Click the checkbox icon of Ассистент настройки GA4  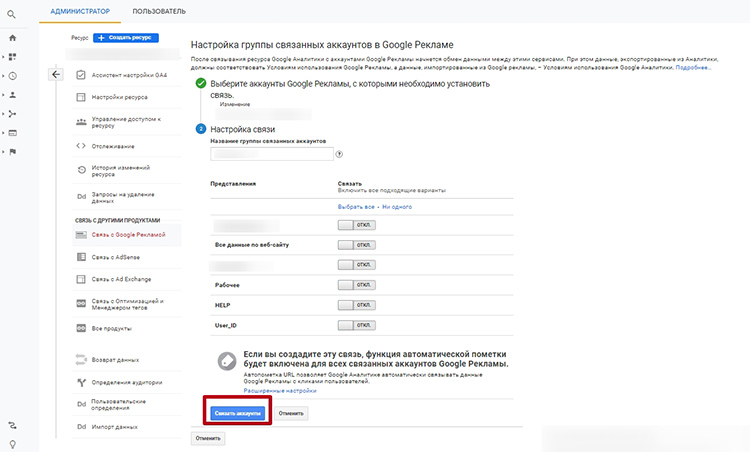click(x=81, y=75)
